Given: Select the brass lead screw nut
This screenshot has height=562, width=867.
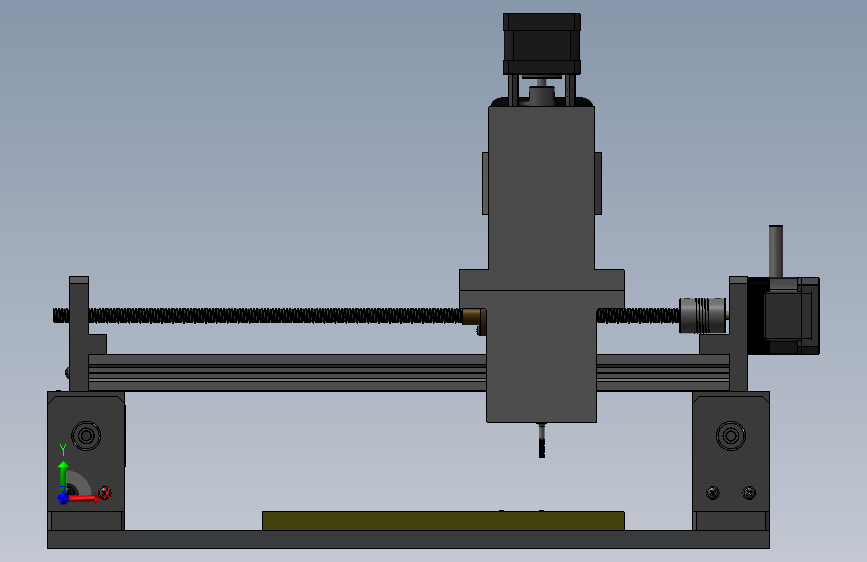Looking at the screenshot, I should [x=474, y=321].
